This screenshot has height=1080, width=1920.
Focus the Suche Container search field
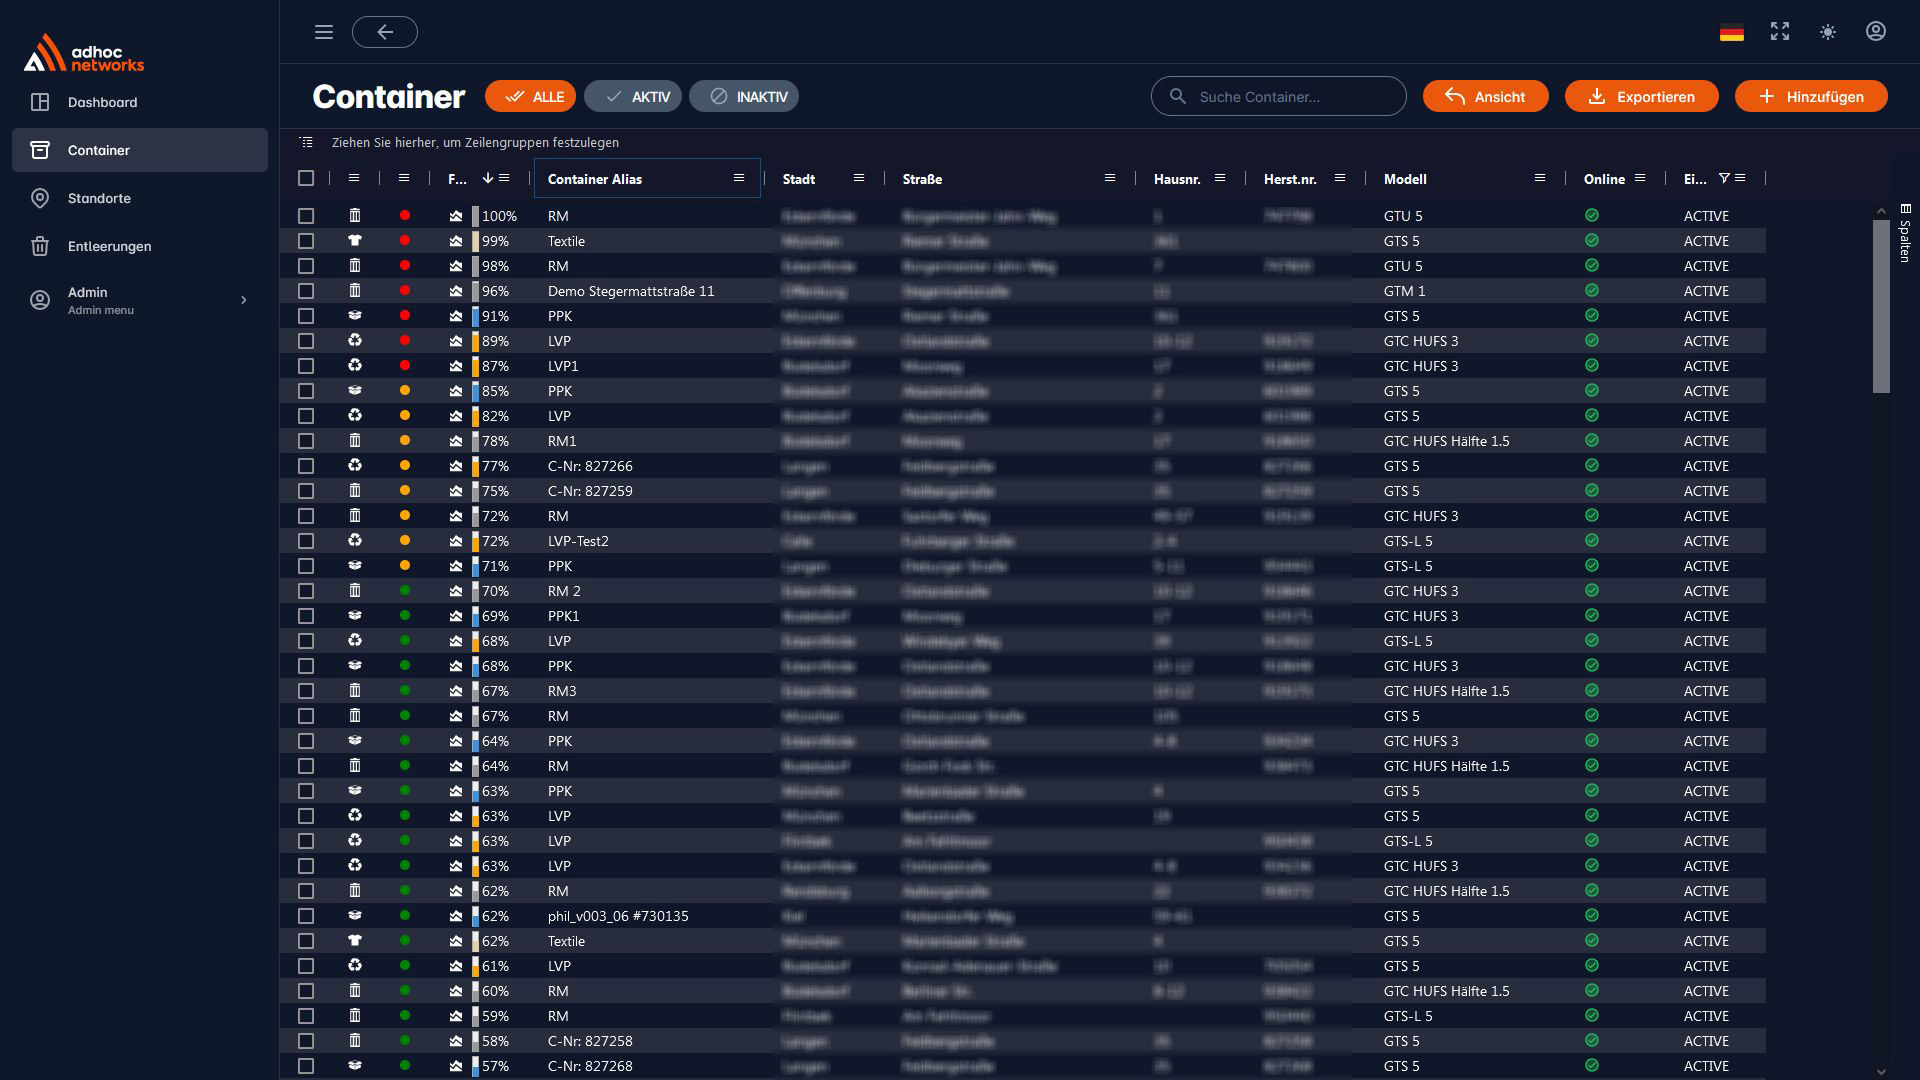(1279, 96)
